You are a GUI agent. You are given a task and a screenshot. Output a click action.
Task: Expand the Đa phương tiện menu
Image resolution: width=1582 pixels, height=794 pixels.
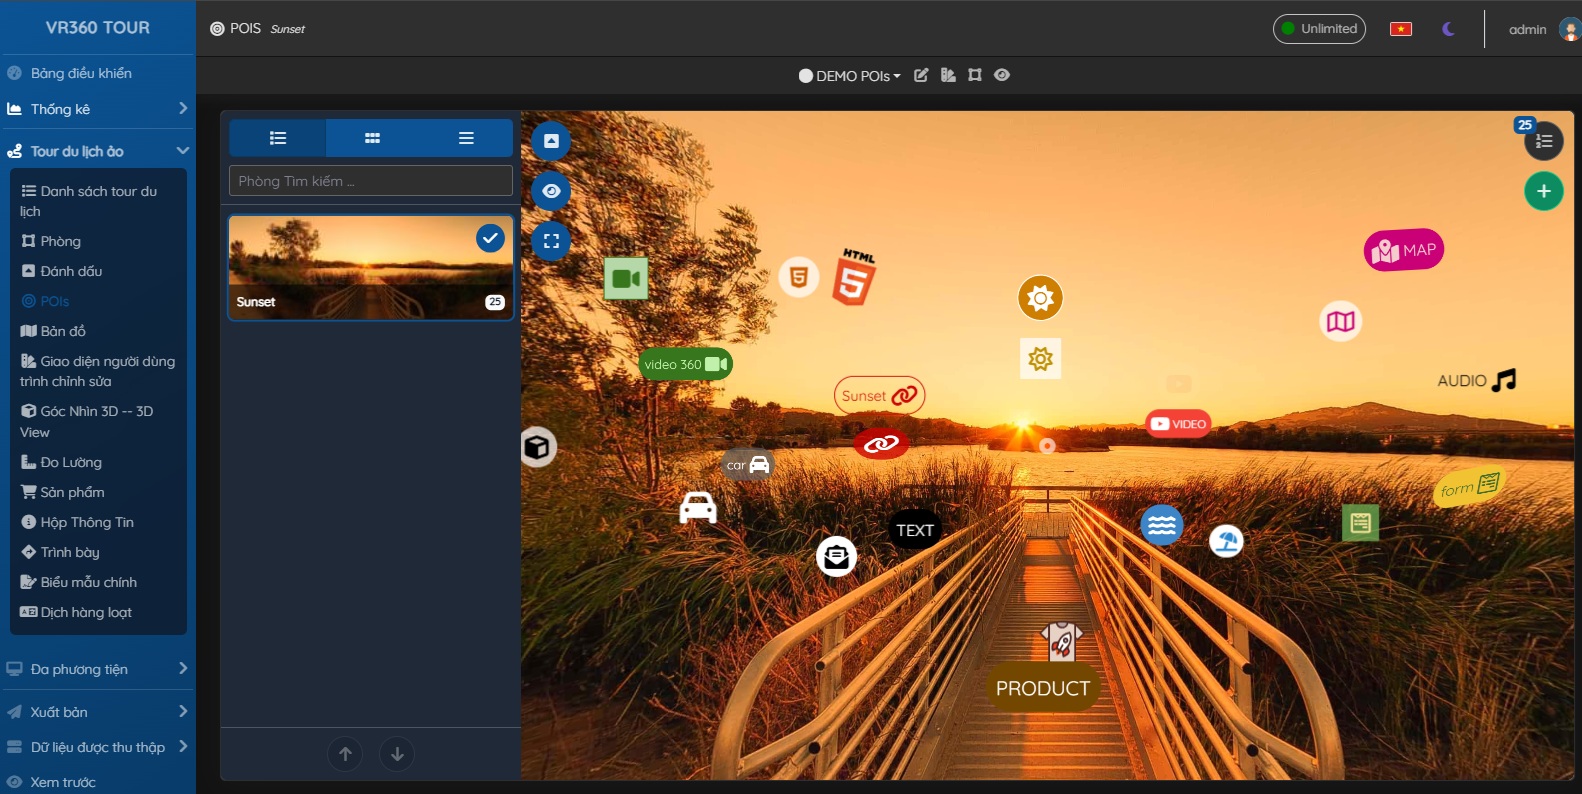tap(97, 669)
